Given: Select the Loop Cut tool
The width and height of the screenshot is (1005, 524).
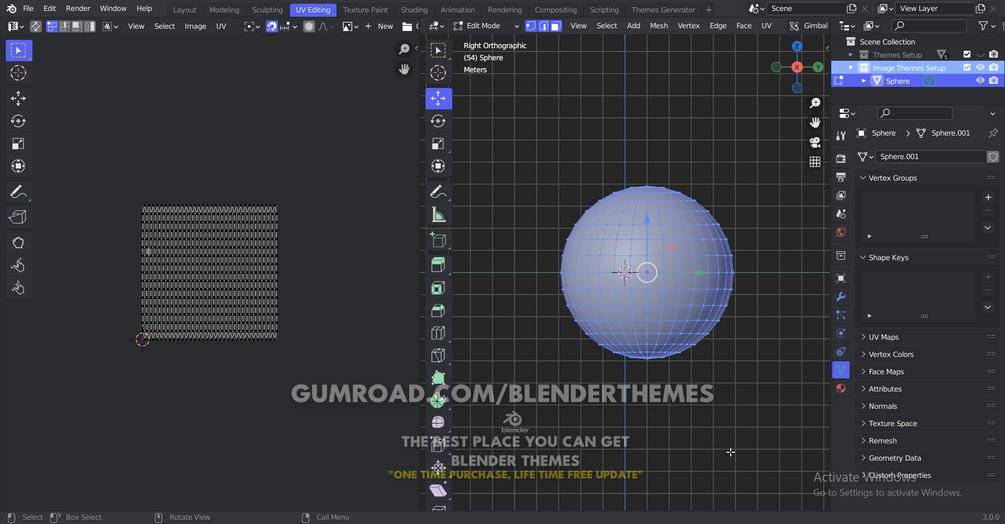Looking at the screenshot, I should 438,333.
